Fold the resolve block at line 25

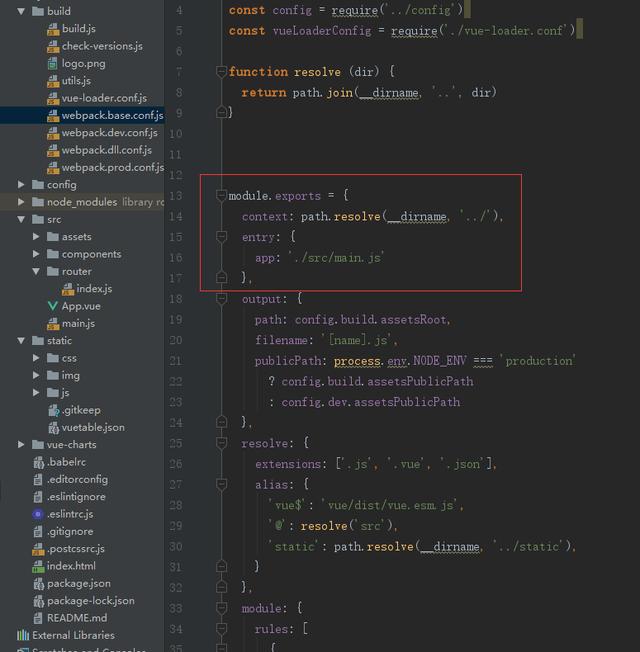click(221, 443)
